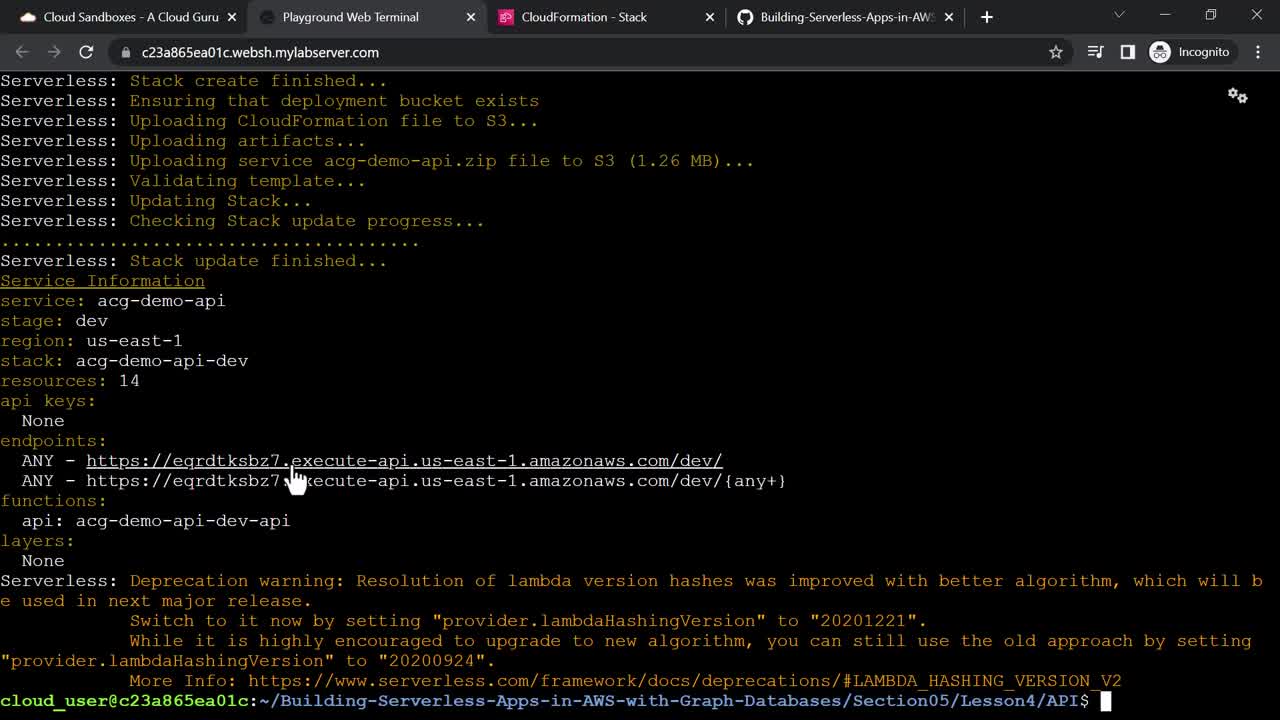
Task: Open the media controls icon in toolbar
Action: click(x=1095, y=52)
